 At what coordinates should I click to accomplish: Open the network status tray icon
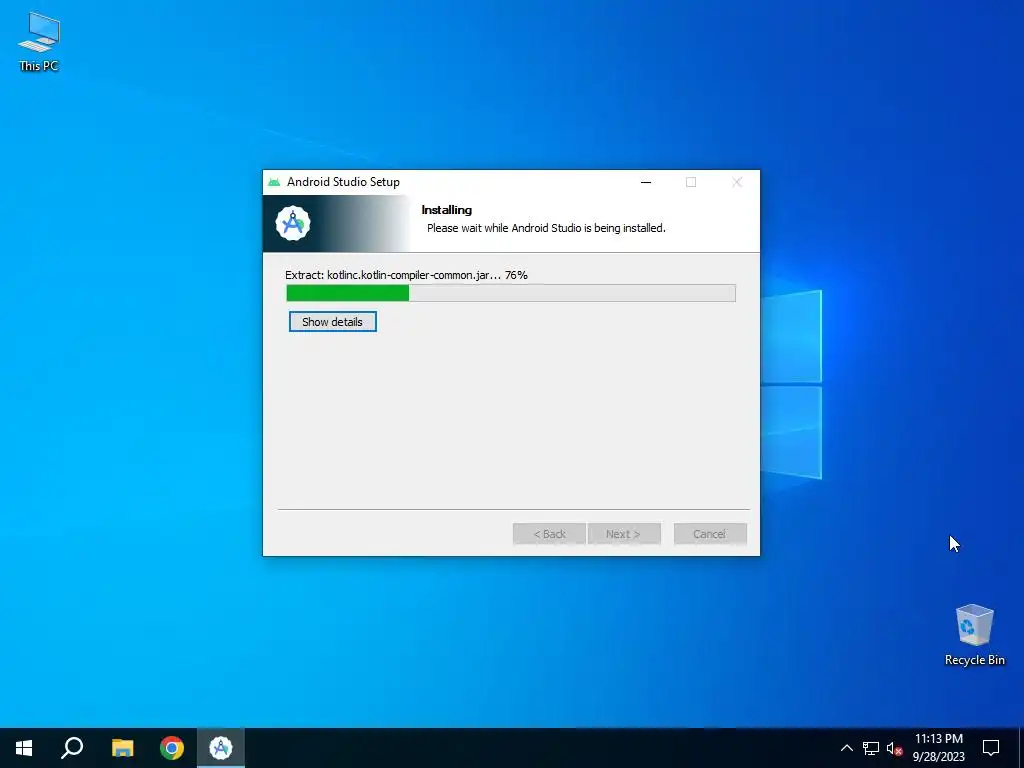(871, 748)
